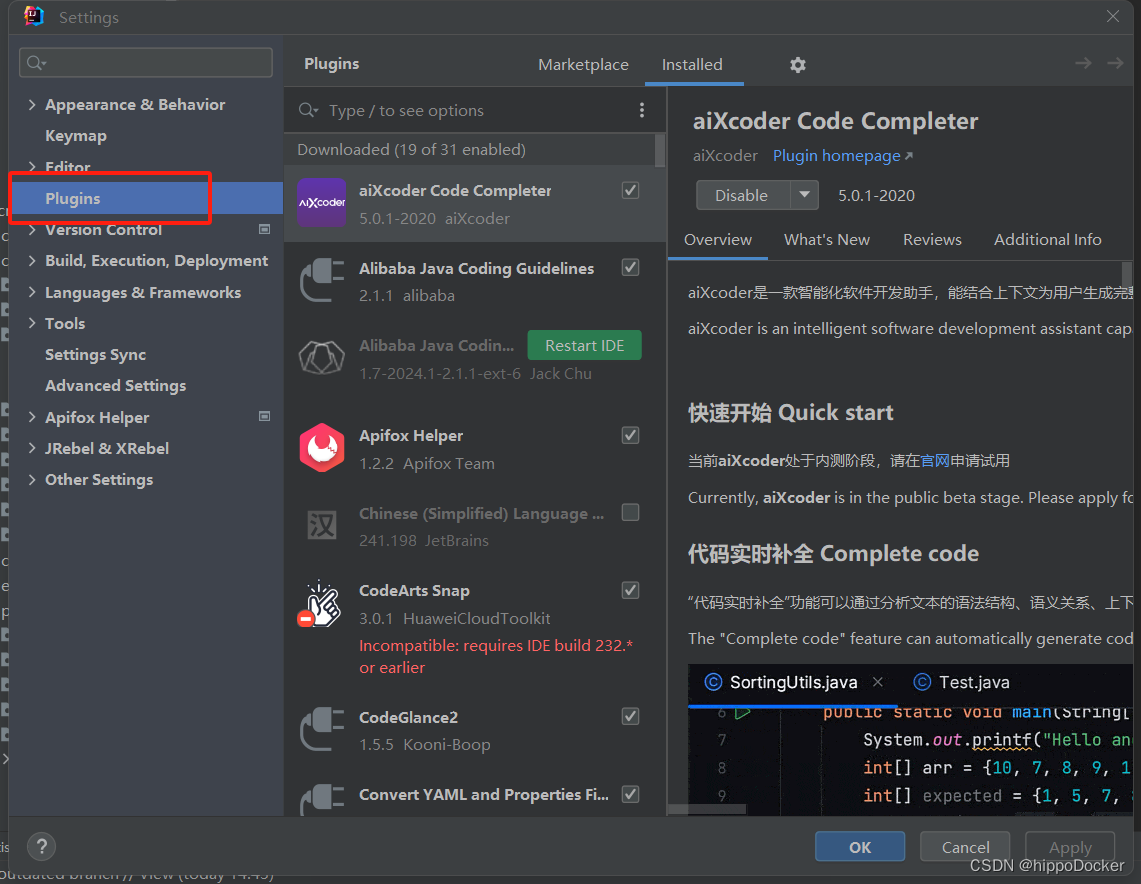Click the plugin filter input field
The width and height of the screenshot is (1141, 884).
pos(477,110)
